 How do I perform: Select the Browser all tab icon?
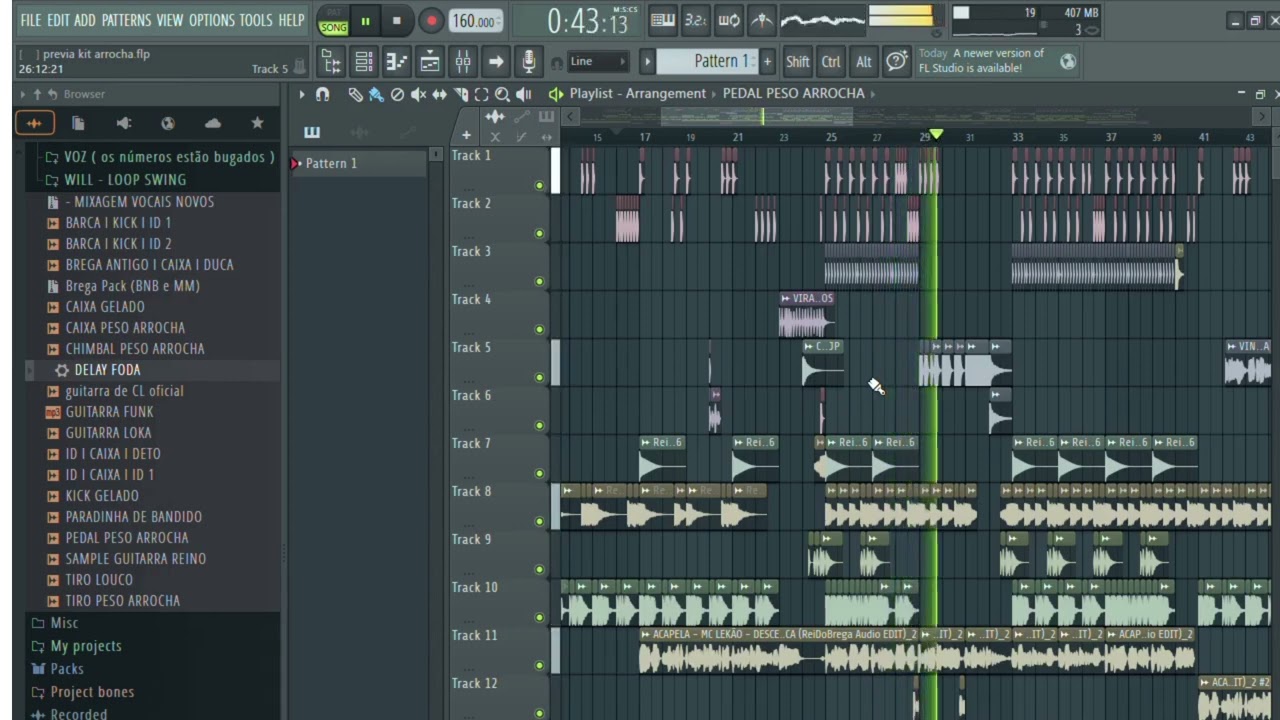(34, 123)
